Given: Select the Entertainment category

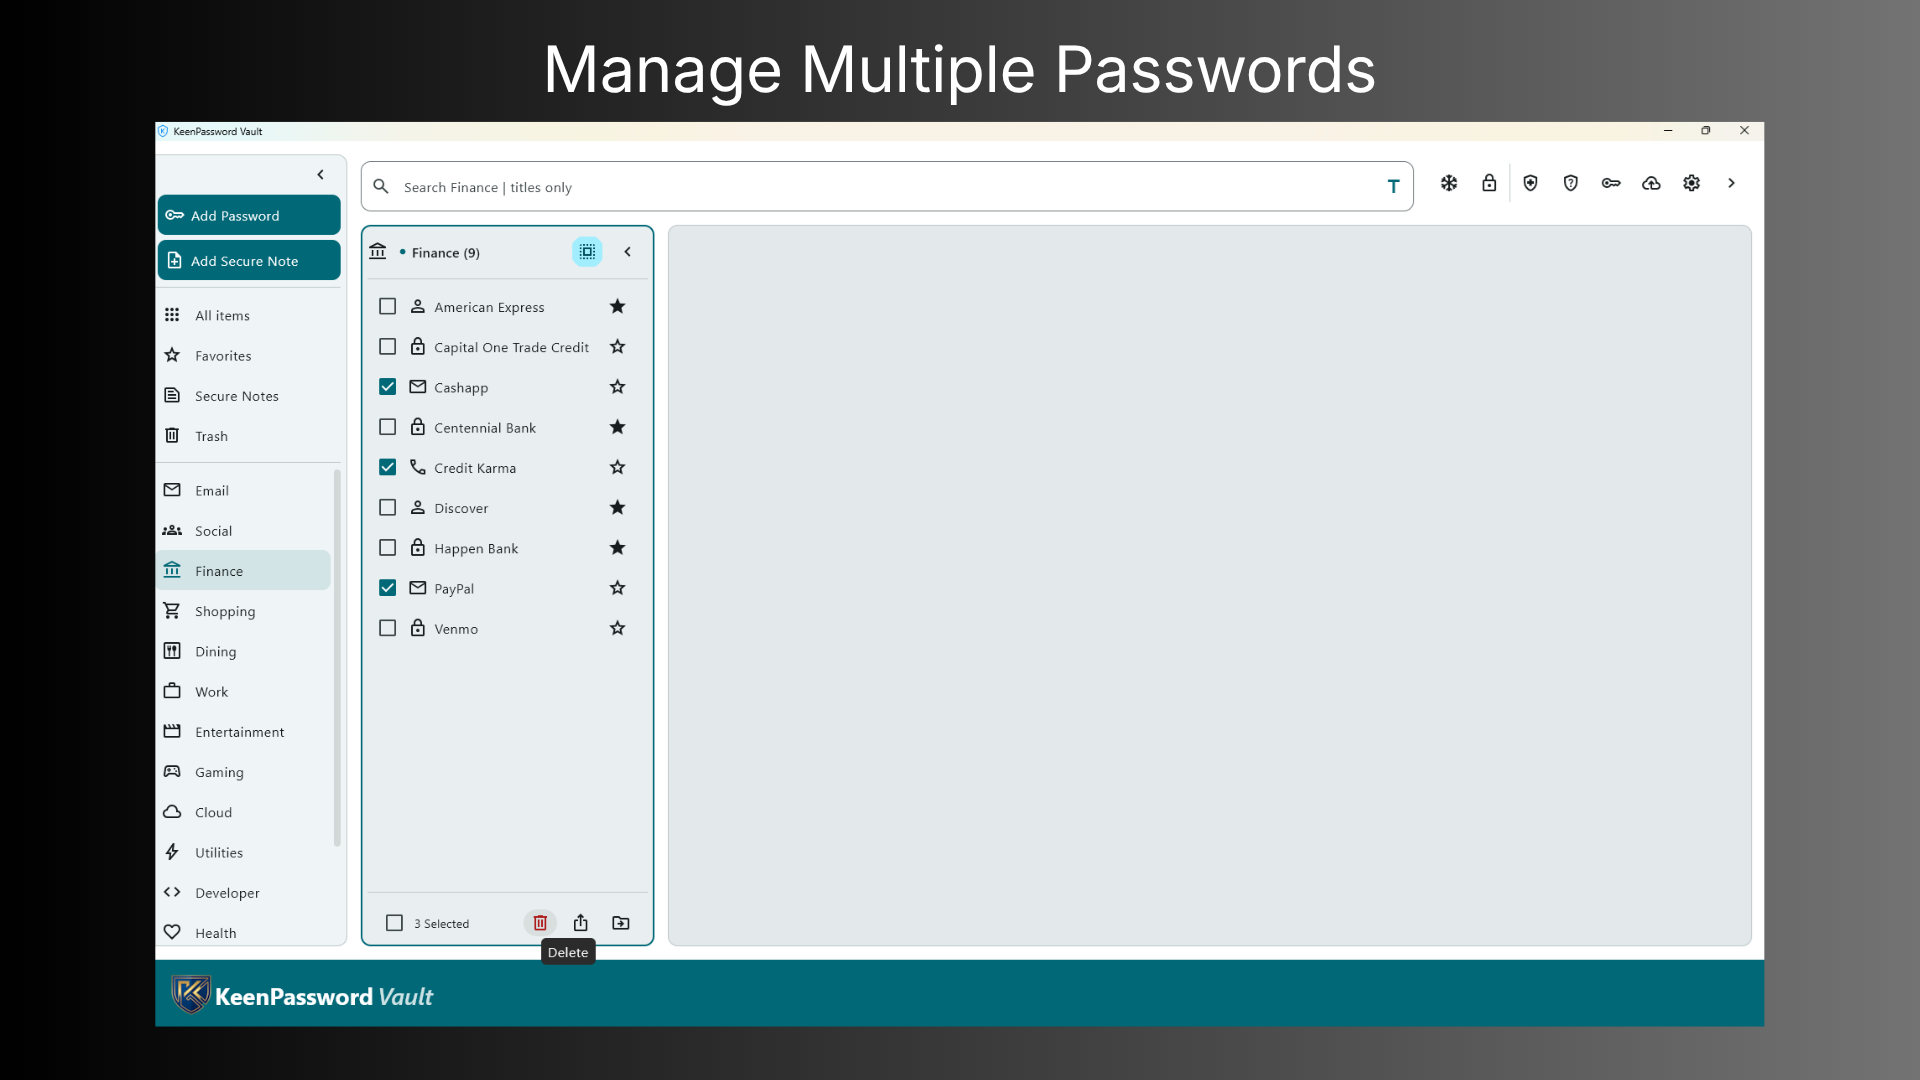Looking at the screenshot, I should [x=244, y=732].
